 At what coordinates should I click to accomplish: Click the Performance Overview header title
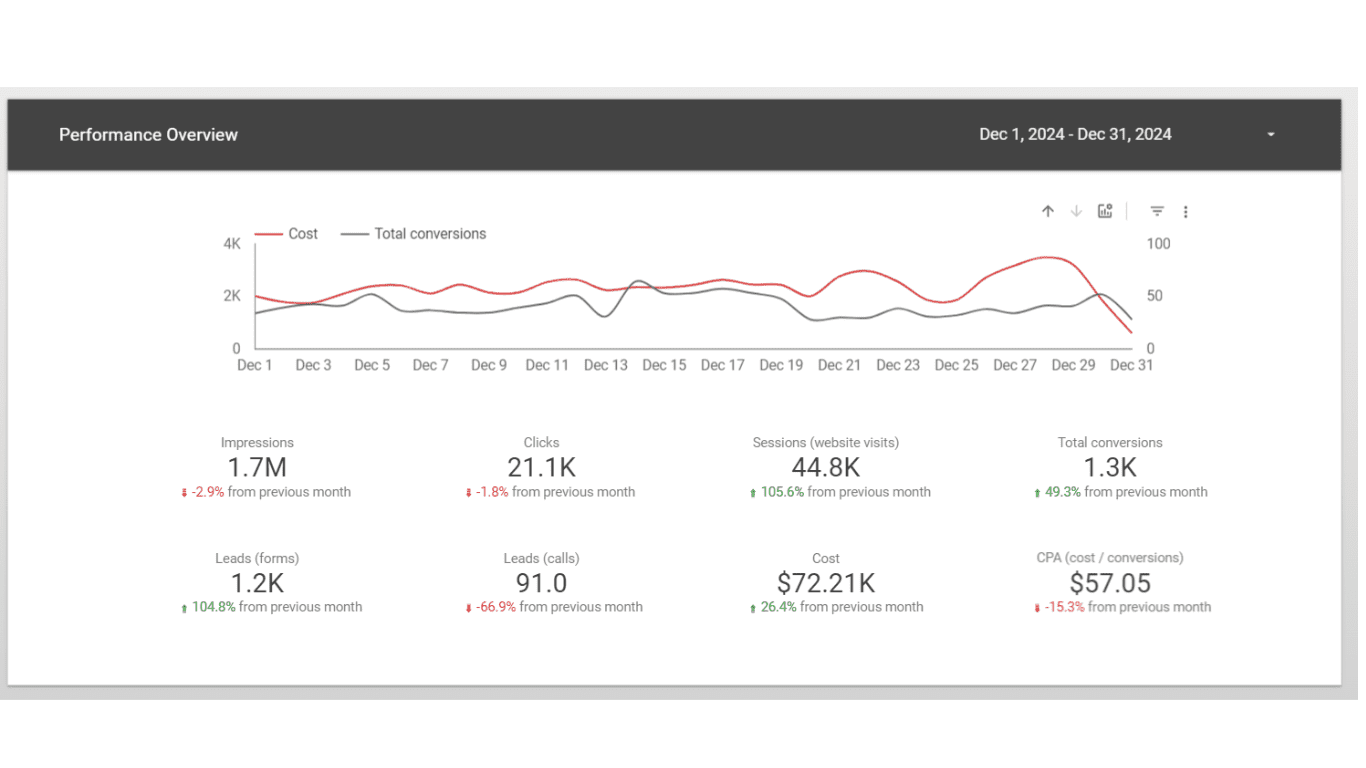pos(148,135)
